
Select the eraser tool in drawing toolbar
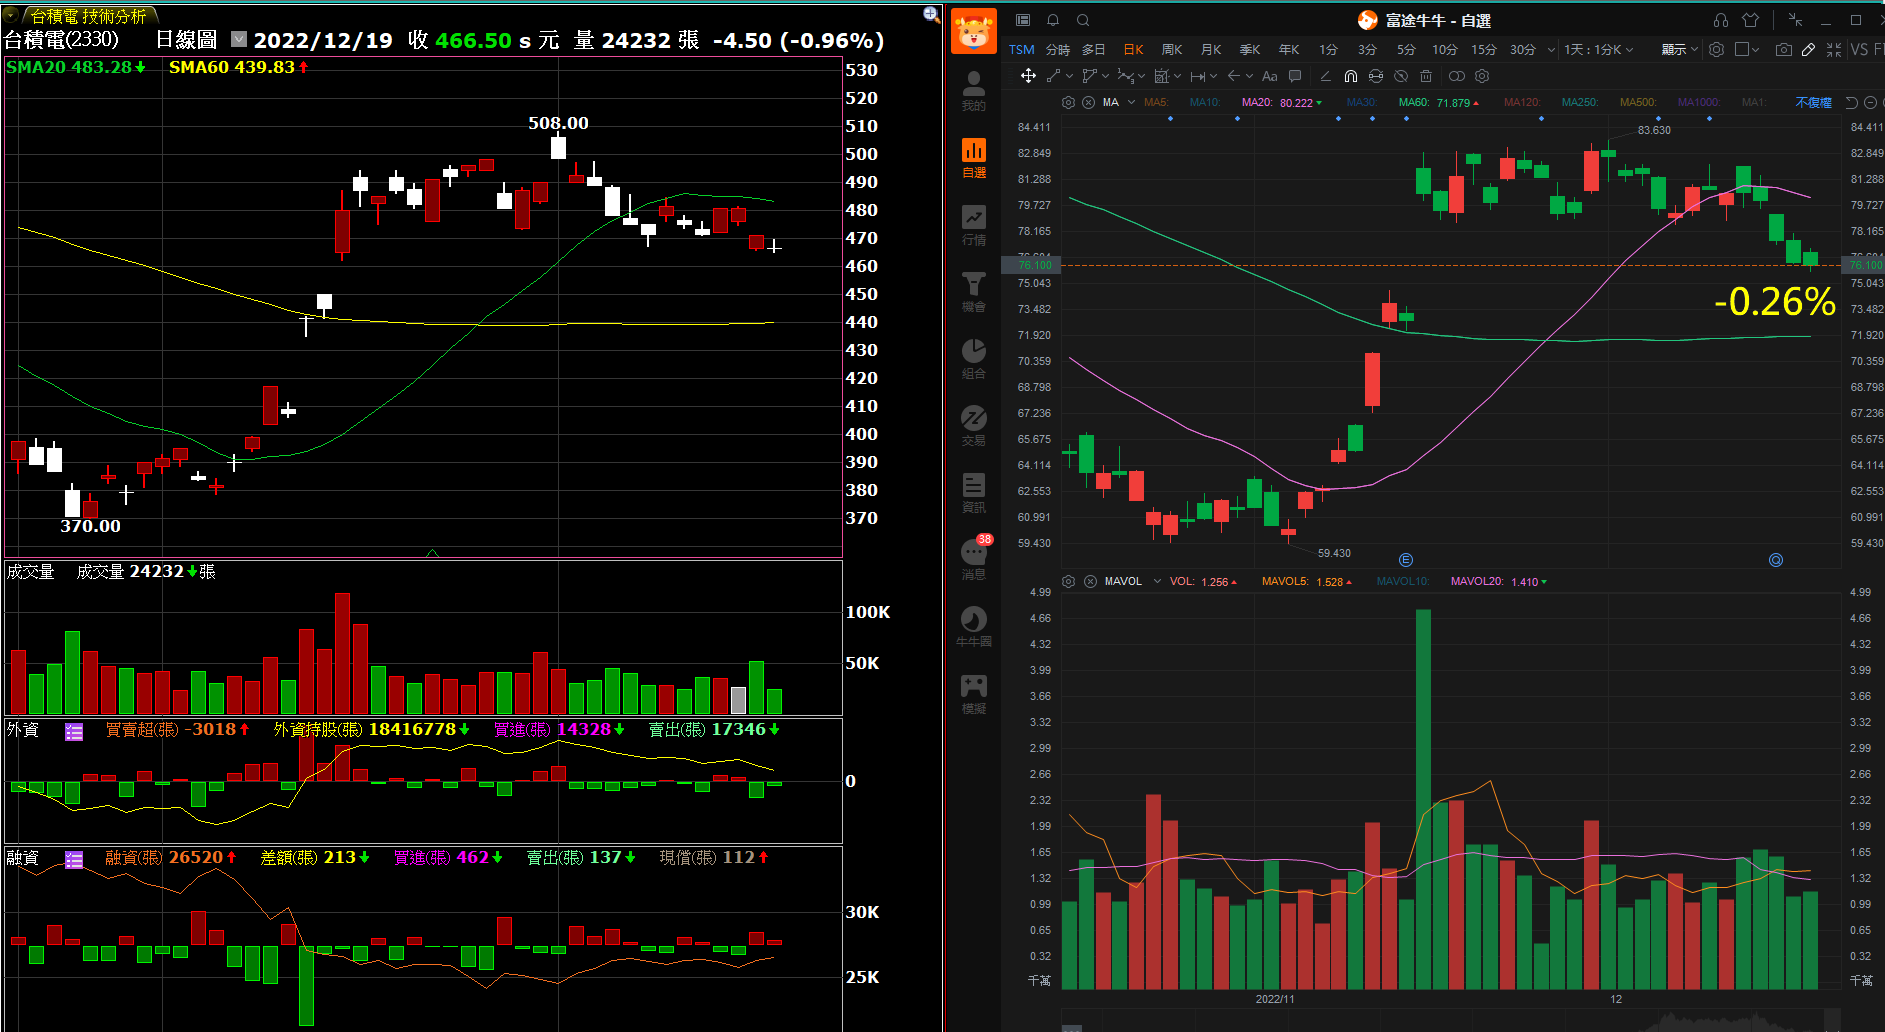(1325, 76)
